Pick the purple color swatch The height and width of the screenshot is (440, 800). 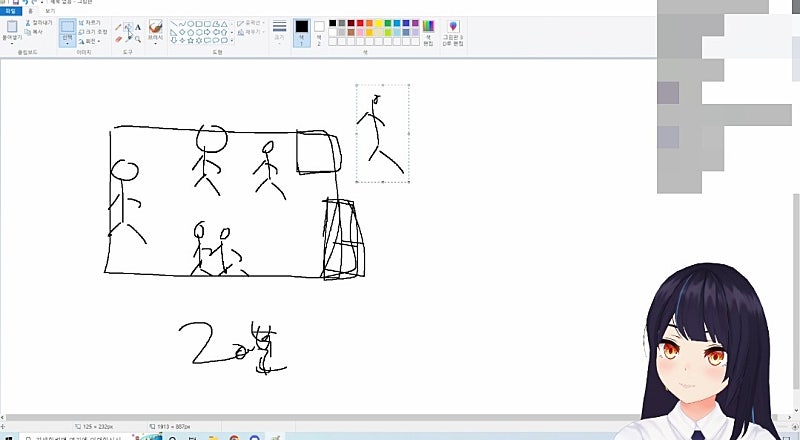(x=415, y=23)
